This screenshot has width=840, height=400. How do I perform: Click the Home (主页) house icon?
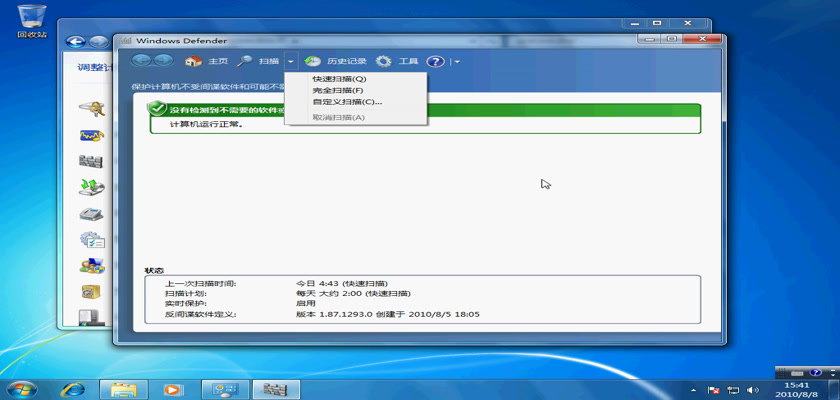point(193,61)
